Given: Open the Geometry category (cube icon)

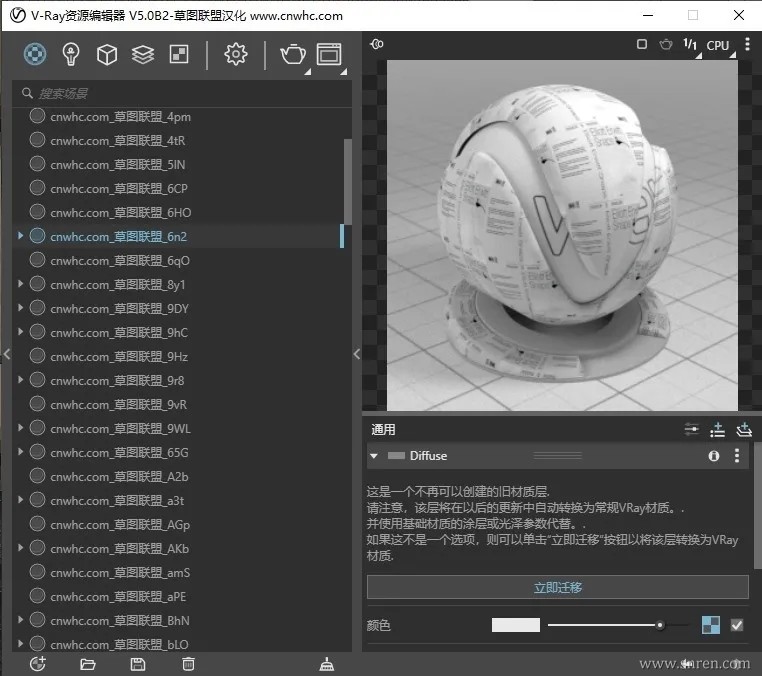Looking at the screenshot, I should [x=106, y=54].
